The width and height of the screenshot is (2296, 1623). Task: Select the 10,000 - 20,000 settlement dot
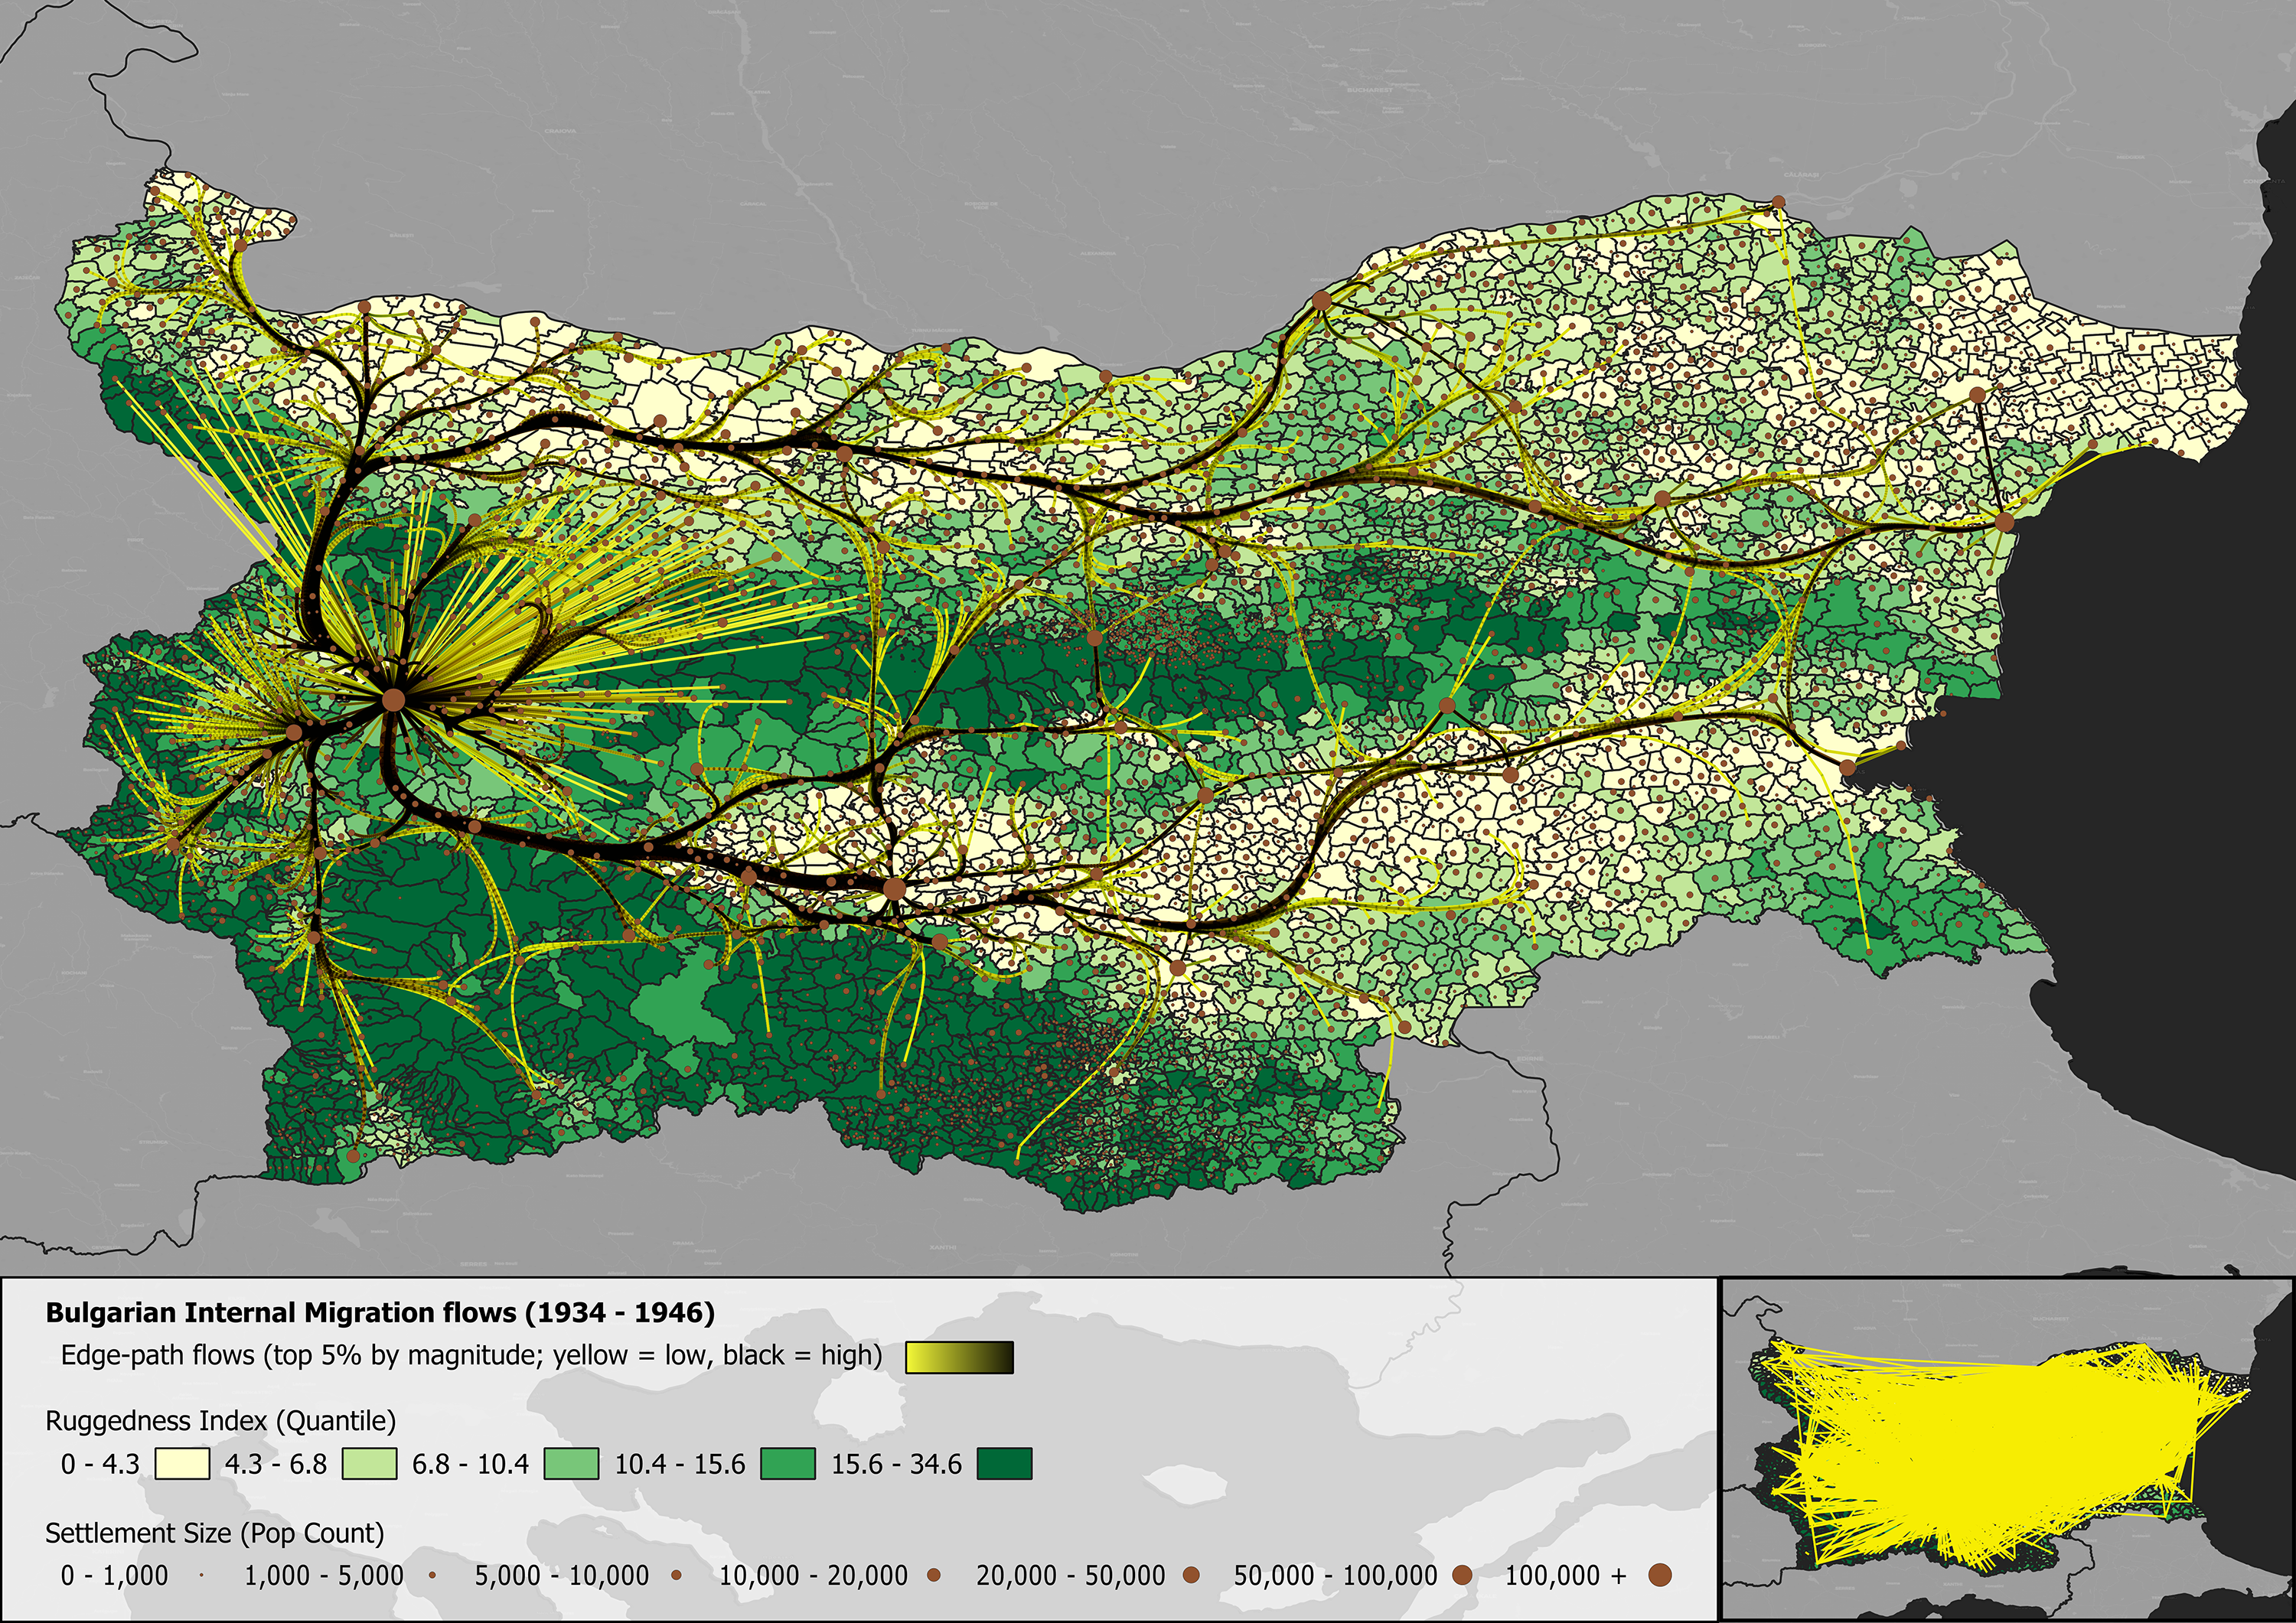click(x=934, y=1575)
